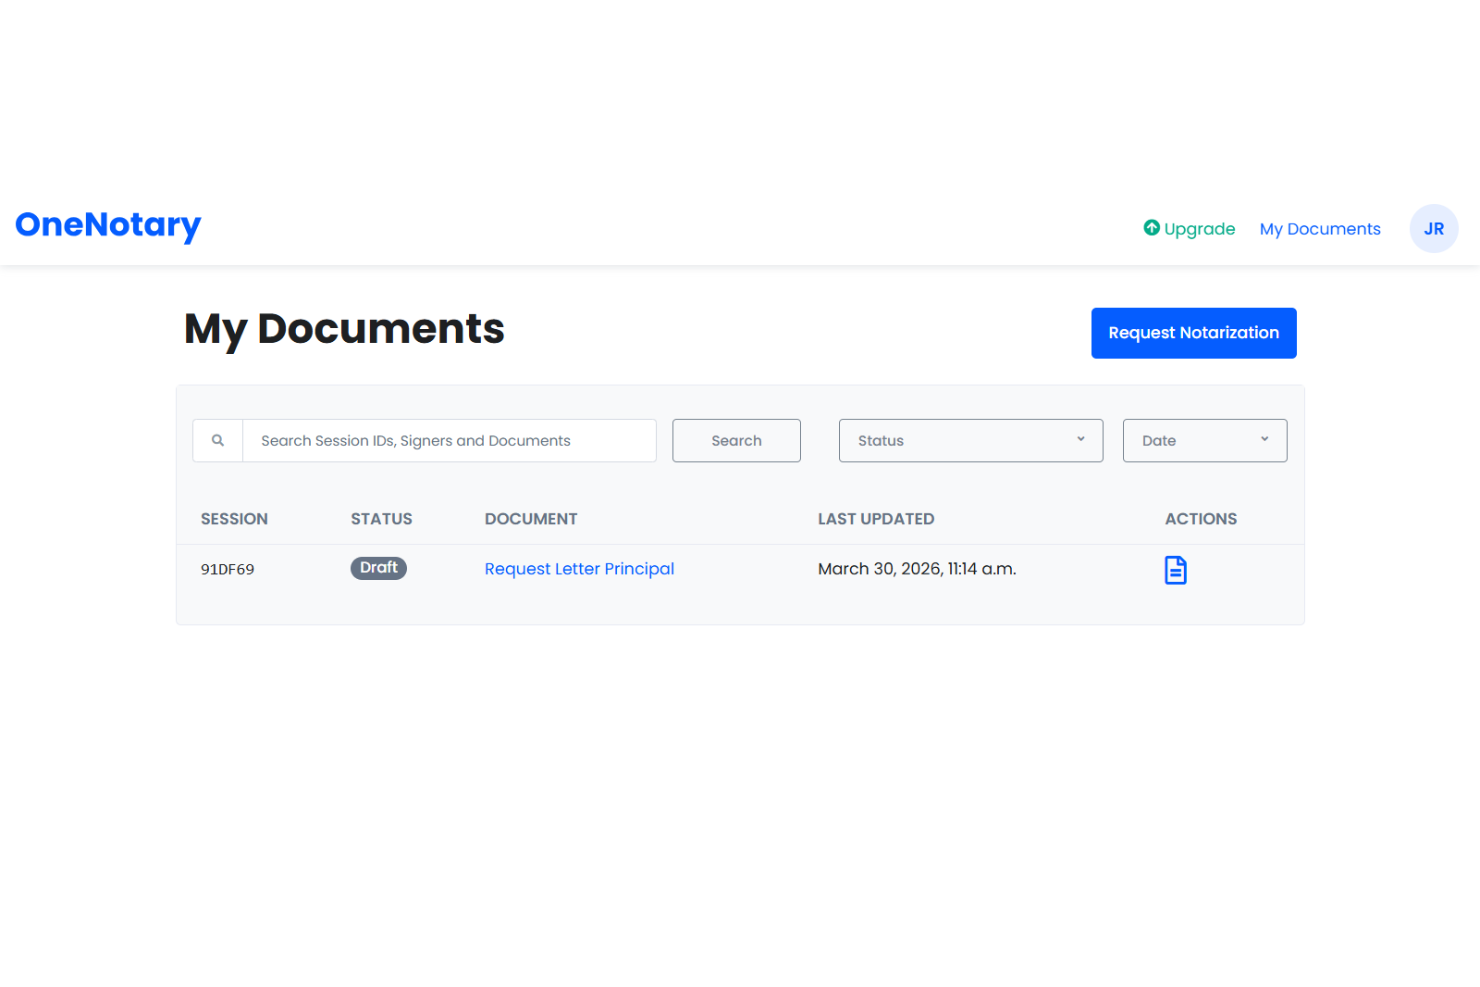Click the green Upgrade arrow icon
1480x987 pixels.
coord(1152,228)
